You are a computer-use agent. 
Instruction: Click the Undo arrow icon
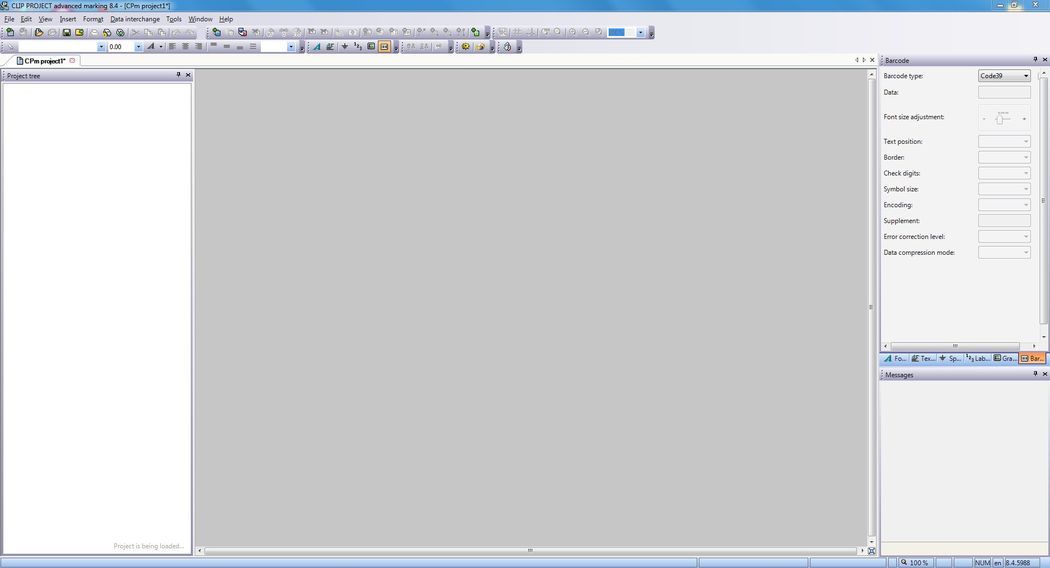(x=176, y=32)
